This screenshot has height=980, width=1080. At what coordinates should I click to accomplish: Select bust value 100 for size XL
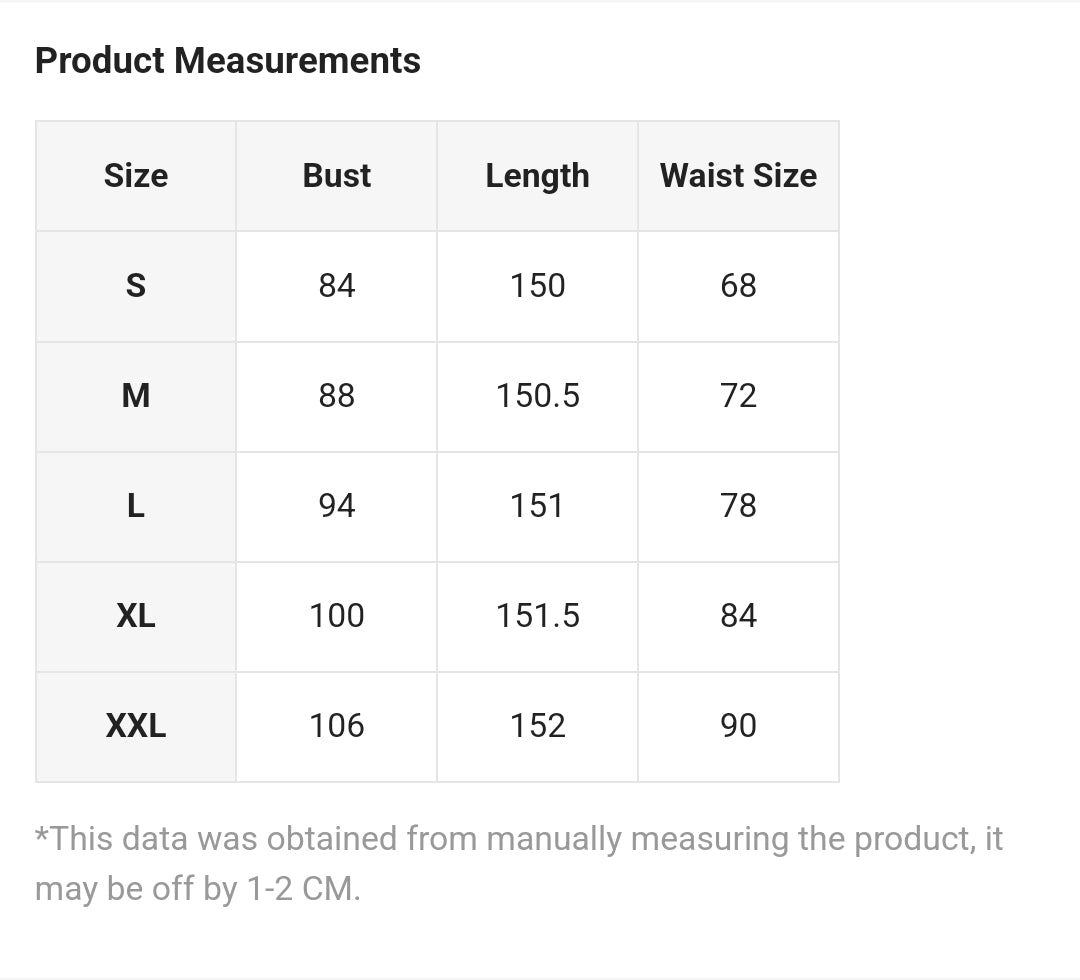coord(337,616)
